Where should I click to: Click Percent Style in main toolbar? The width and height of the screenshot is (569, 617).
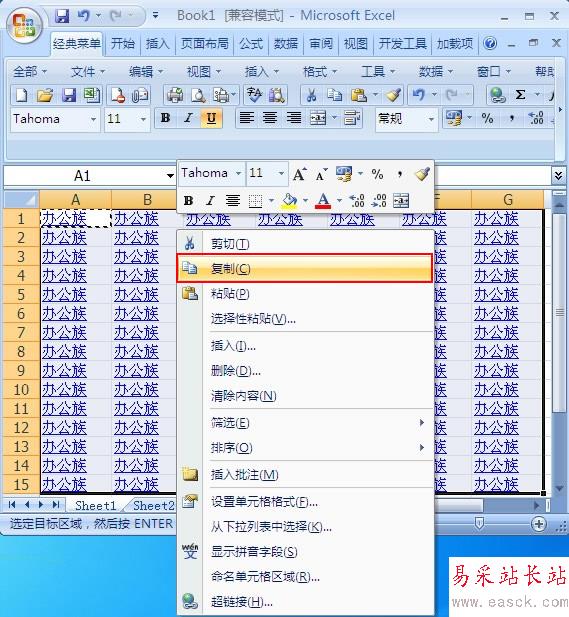coord(487,118)
